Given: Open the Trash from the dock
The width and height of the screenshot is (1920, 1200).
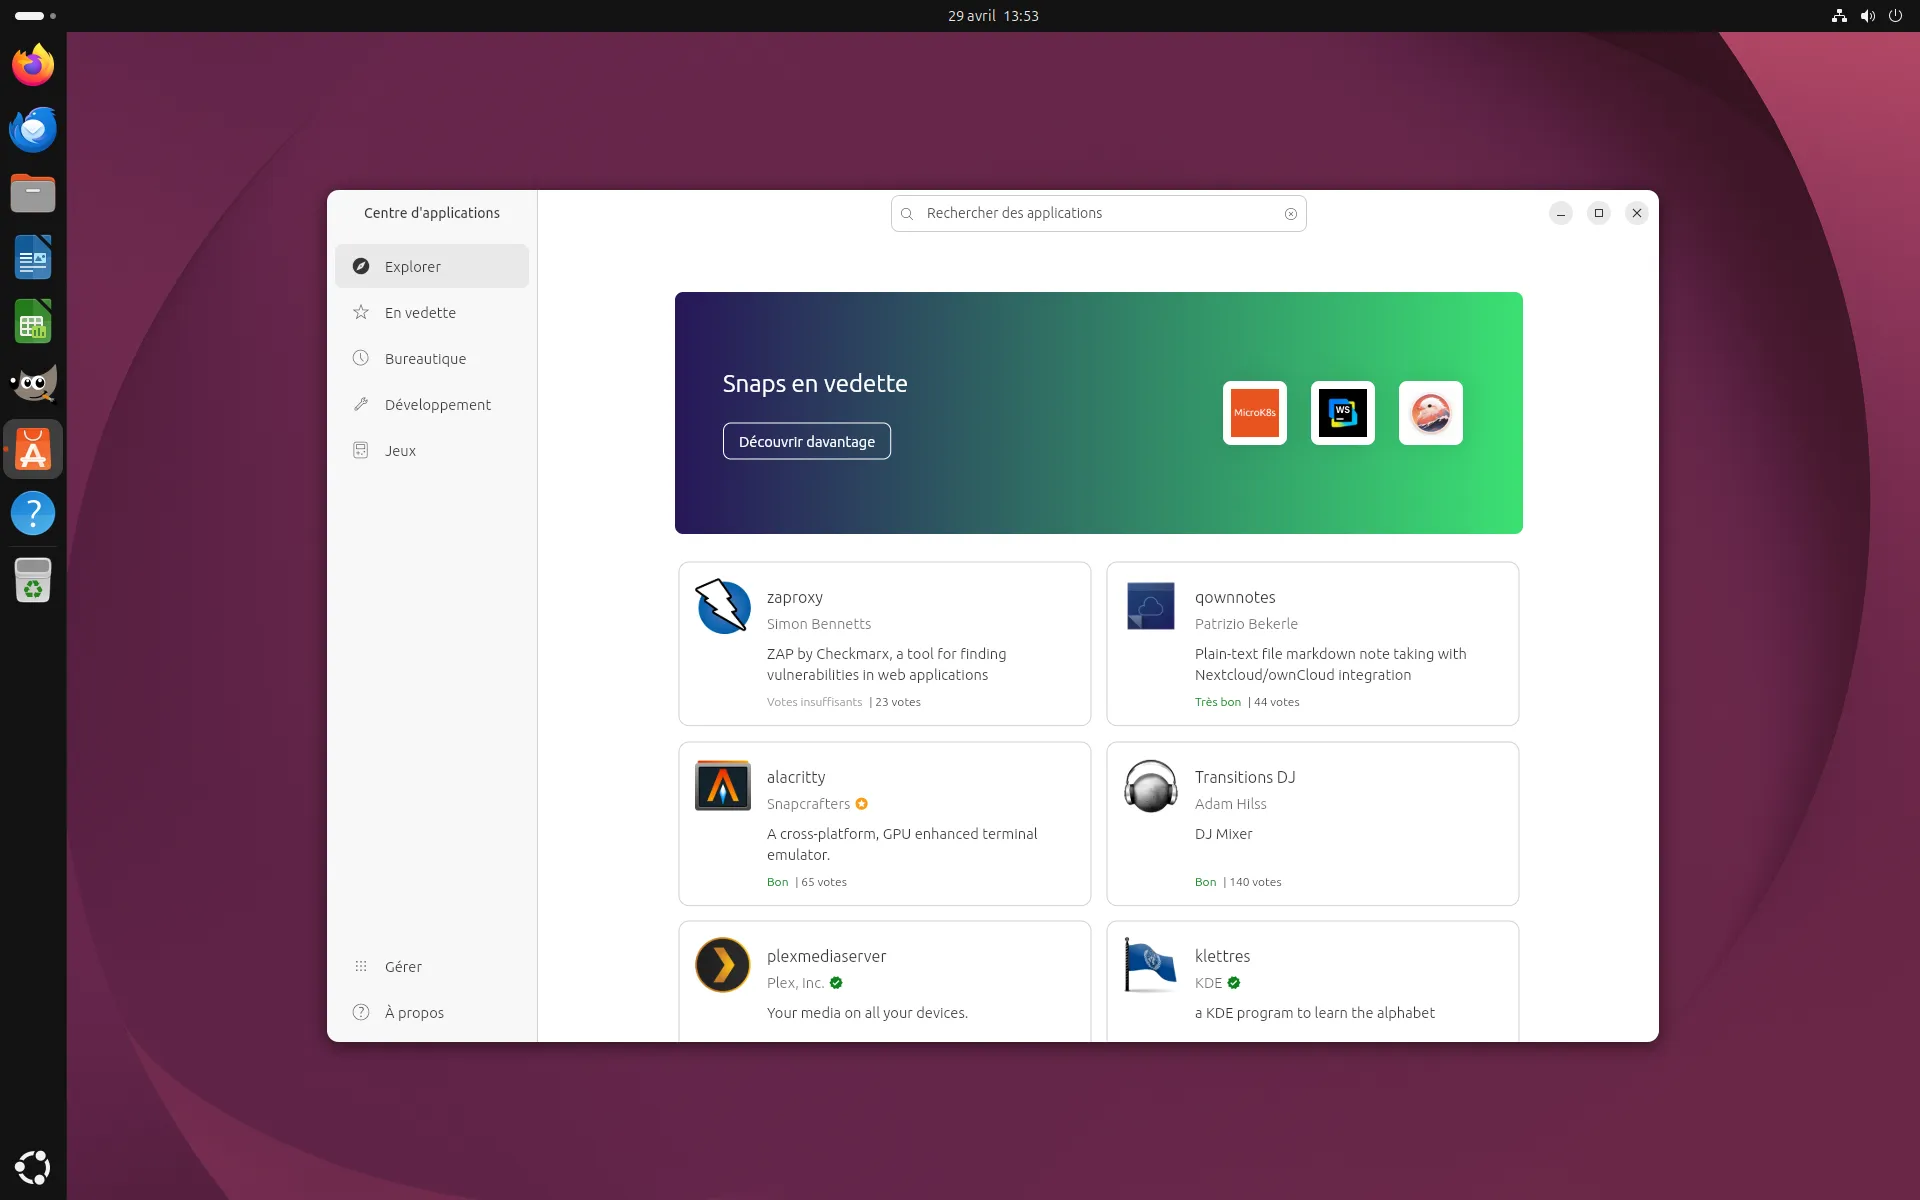Looking at the screenshot, I should tap(33, 580).
